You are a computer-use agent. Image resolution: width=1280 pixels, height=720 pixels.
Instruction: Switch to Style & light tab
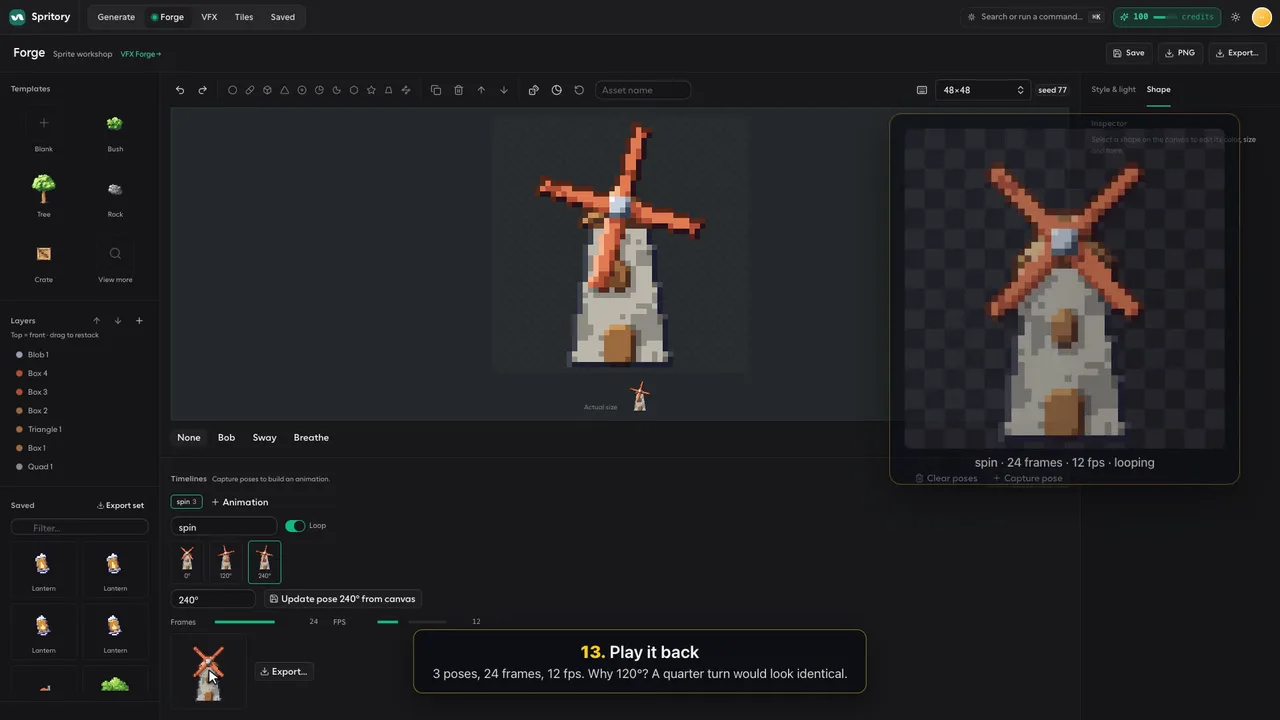point(1113,90)
